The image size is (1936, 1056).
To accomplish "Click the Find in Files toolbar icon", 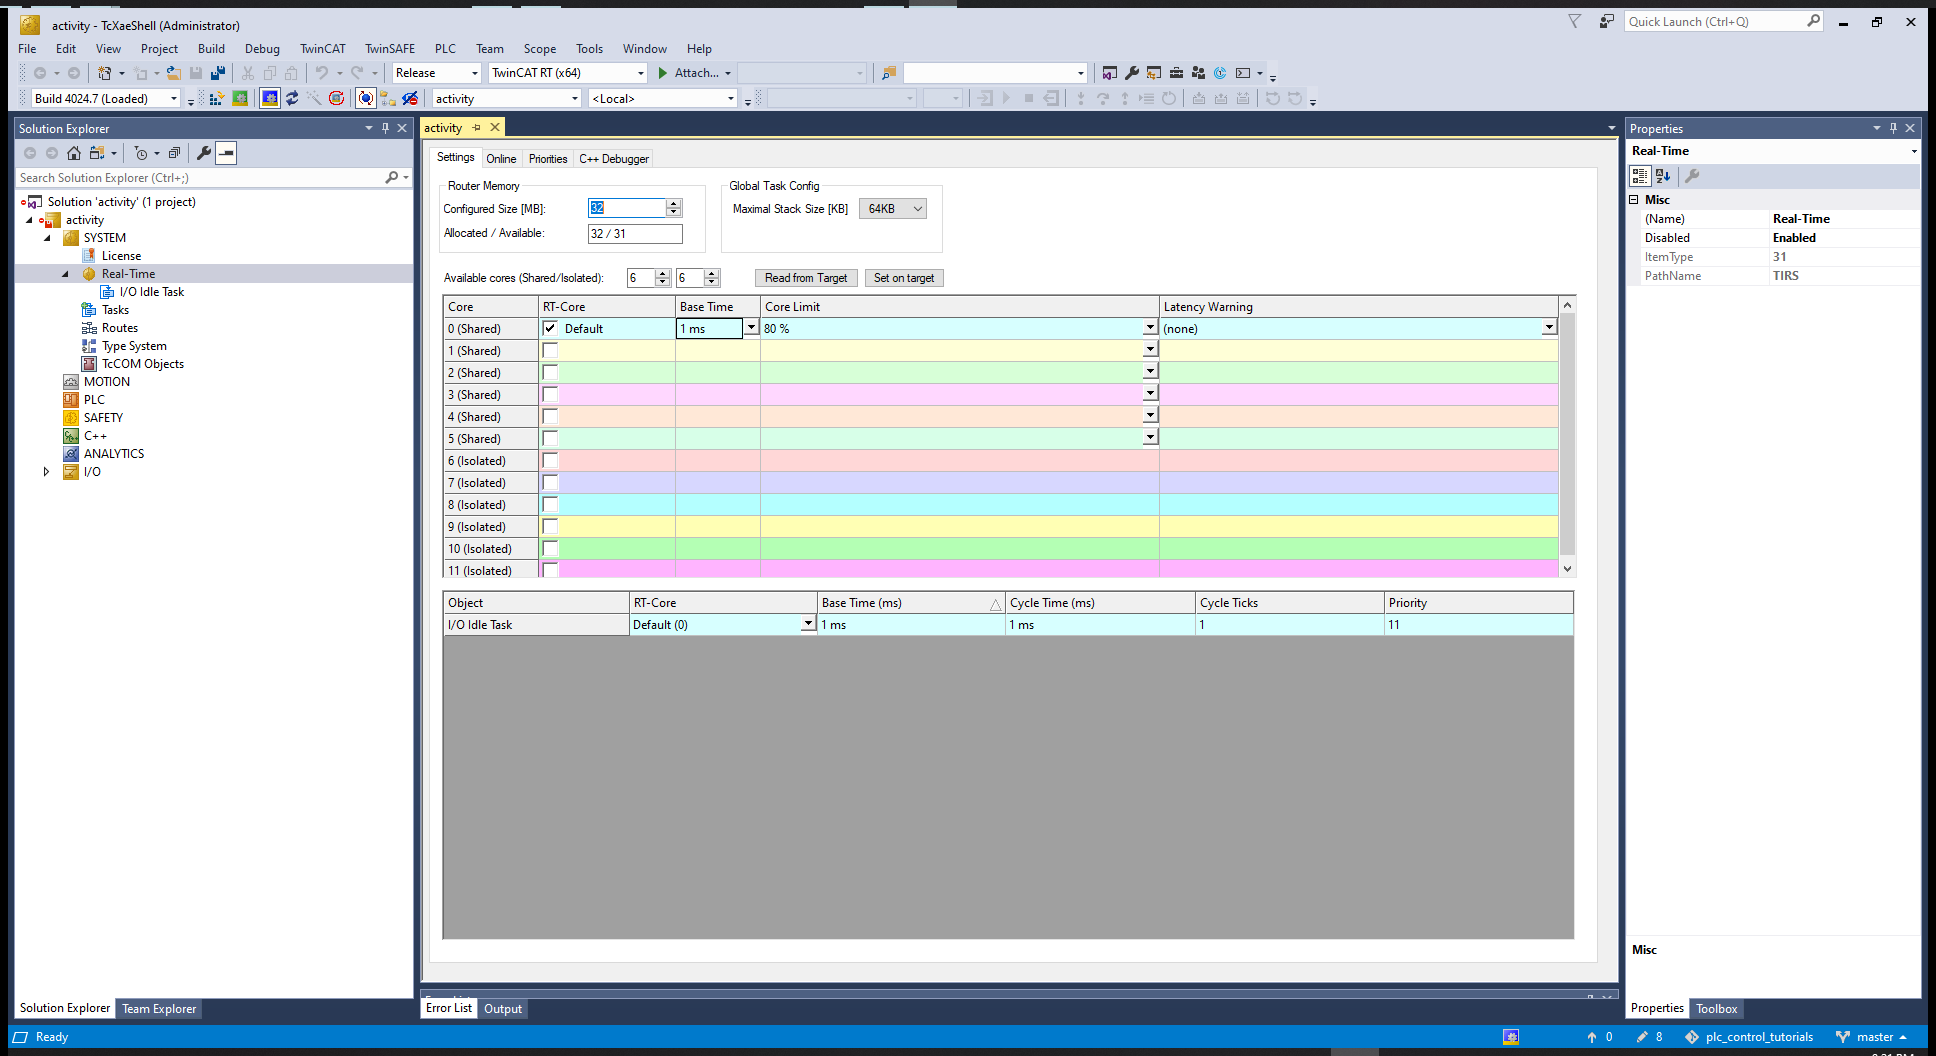I will [x=888, y=73].
